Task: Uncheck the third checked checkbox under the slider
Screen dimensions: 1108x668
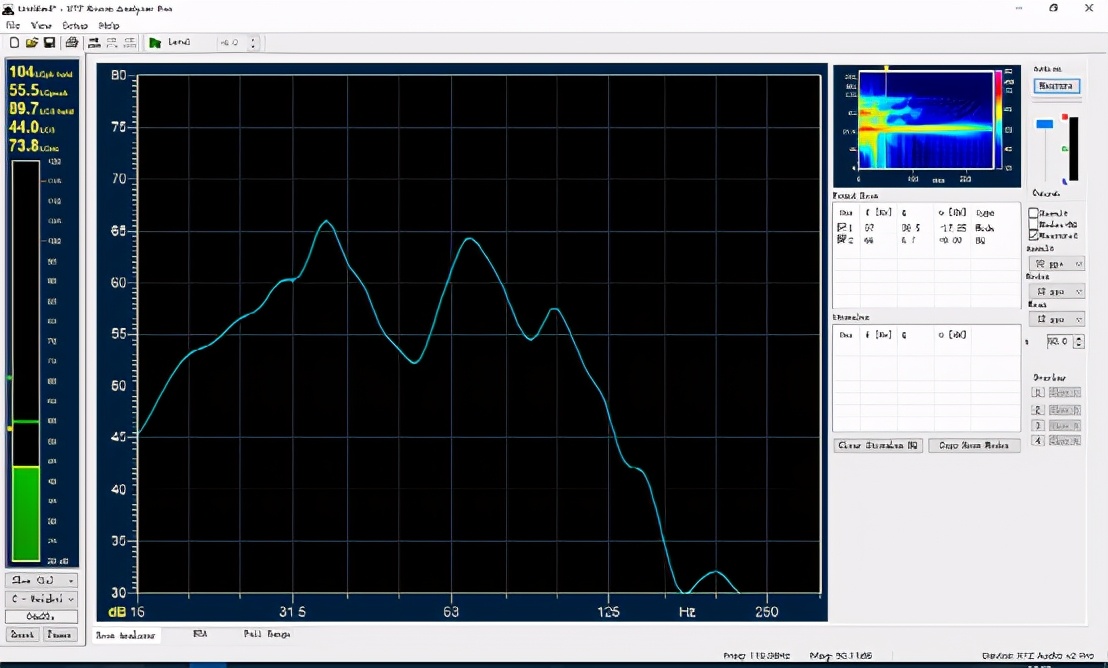Action: click(x=1033, y=235)
